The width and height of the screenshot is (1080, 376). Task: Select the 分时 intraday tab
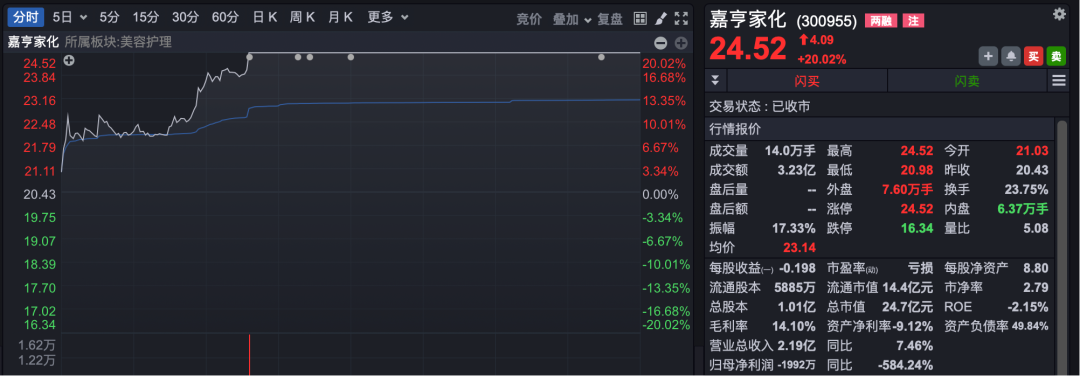tap(25, 17)
